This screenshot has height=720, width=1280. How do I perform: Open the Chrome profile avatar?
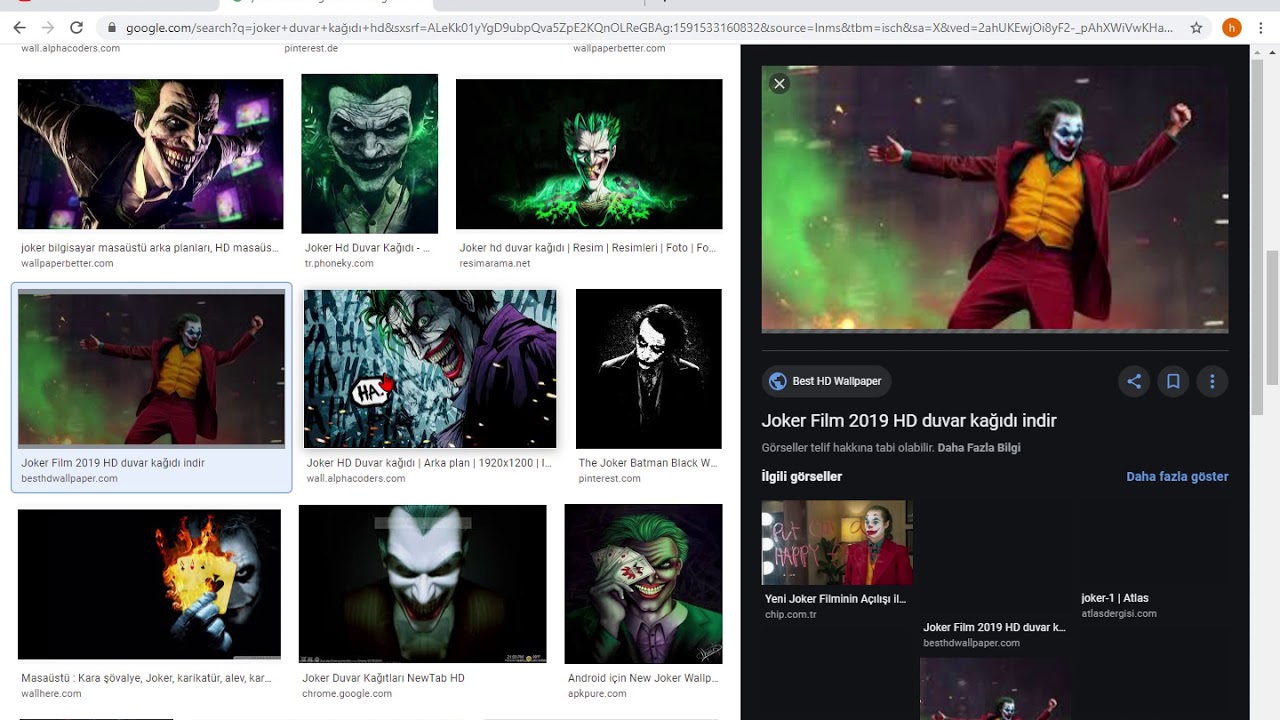click(1232, 28)
